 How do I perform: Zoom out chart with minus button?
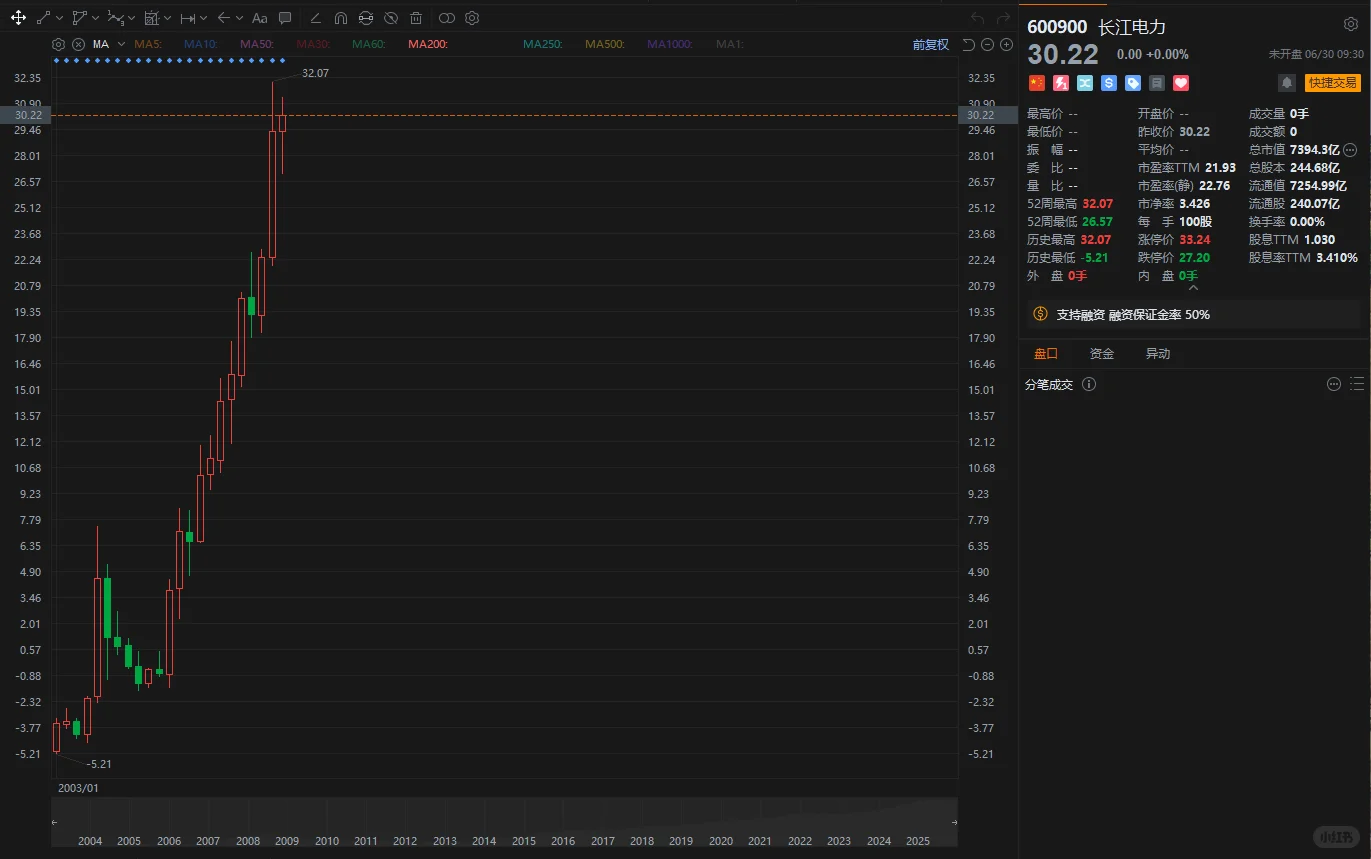tap(987, 44)
